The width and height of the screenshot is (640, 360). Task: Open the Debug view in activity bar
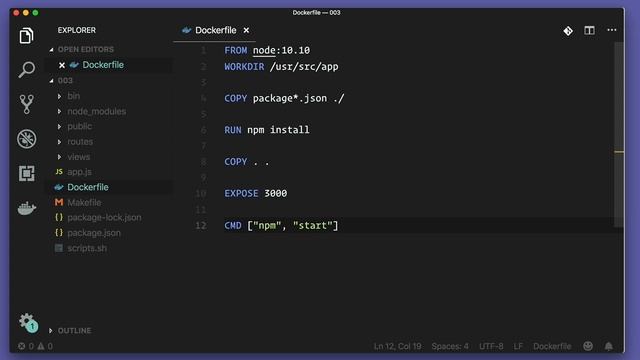tap(27, 139)
